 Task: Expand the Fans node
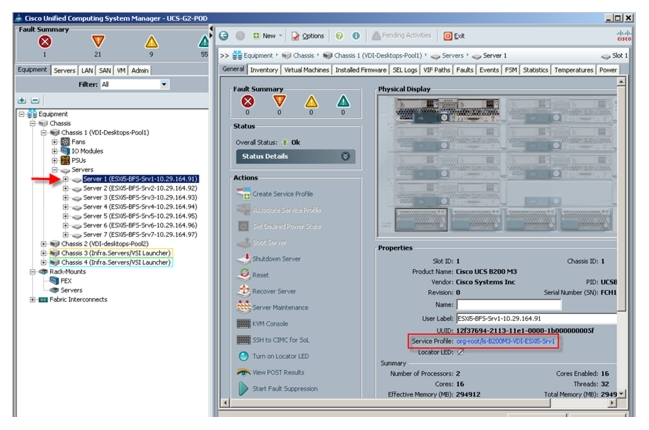click(54, 142)
